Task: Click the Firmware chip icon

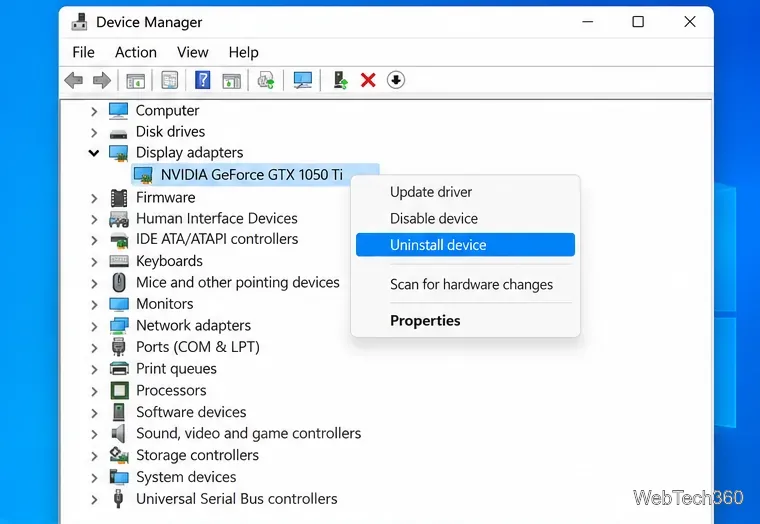Action: click(x=119, y=198)
